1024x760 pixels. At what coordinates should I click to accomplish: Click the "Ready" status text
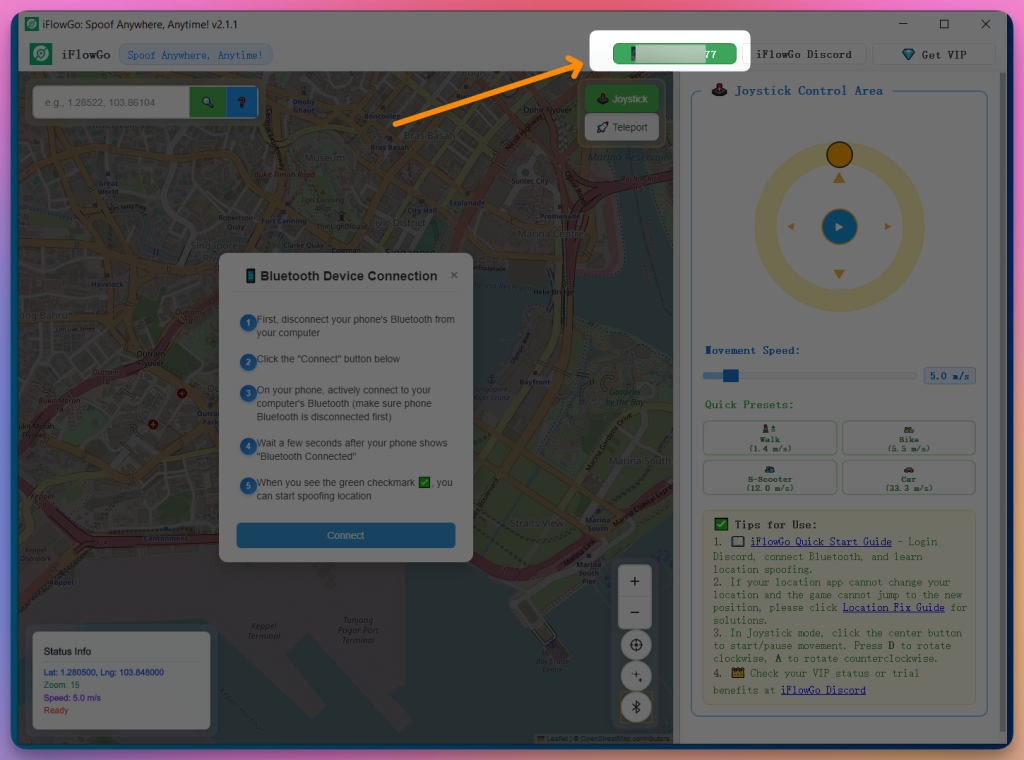56,710
